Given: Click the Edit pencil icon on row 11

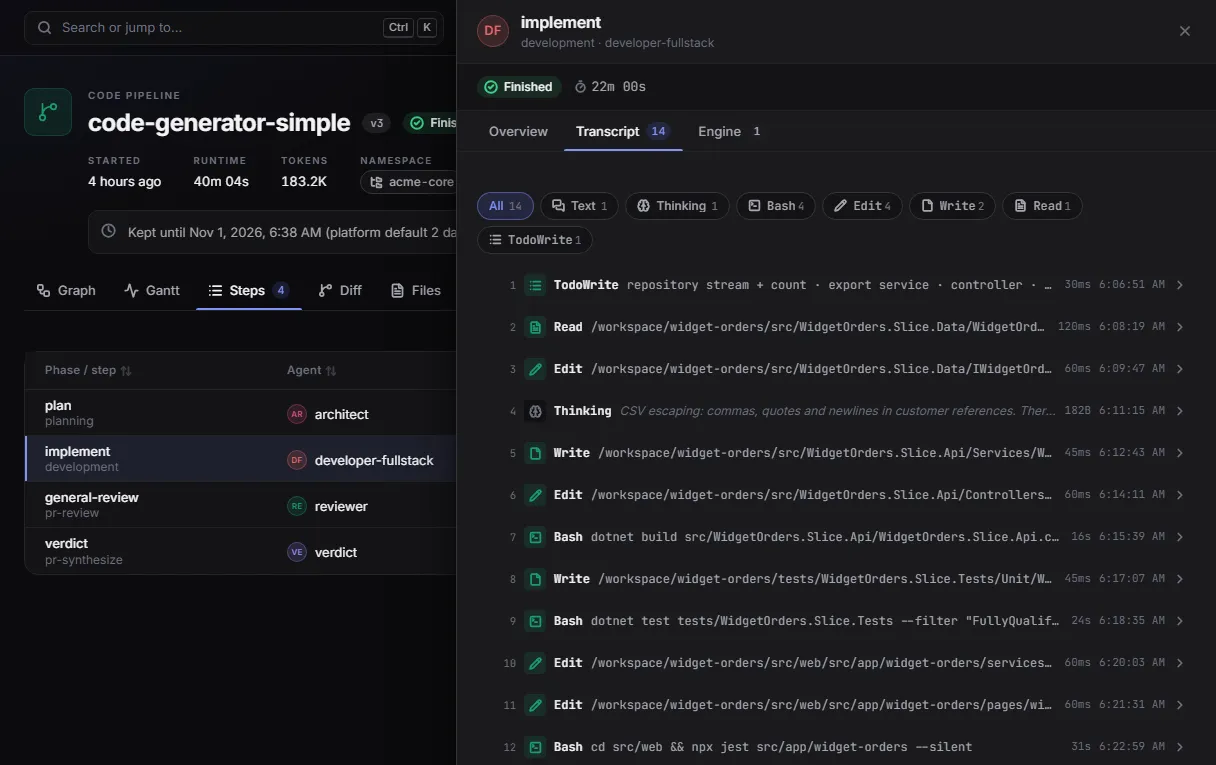Looking at the screenshot, I should coord(535,705).
